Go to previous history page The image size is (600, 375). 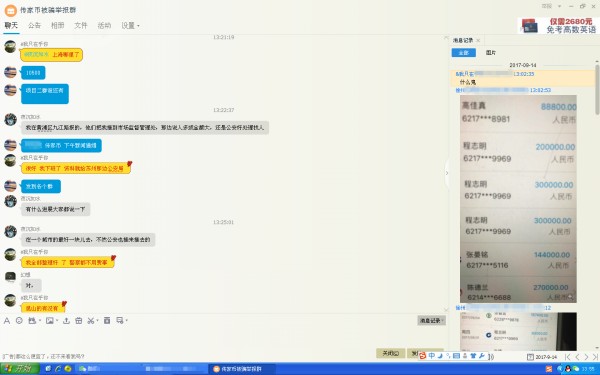point(577,357)
